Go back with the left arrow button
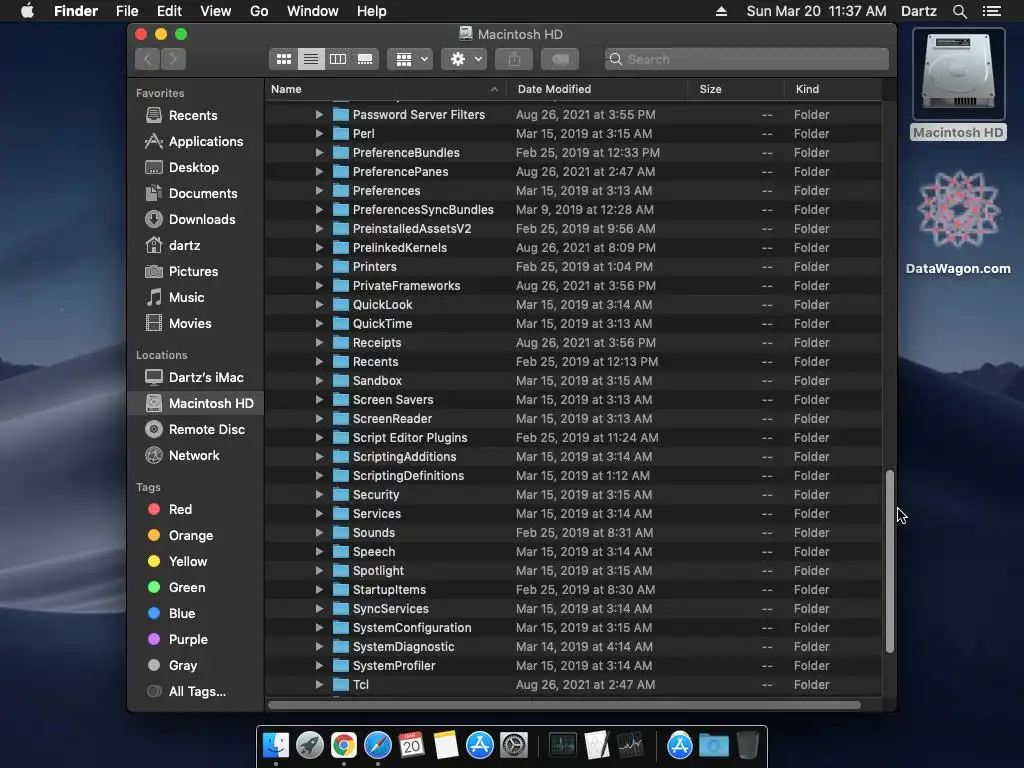 tap(148, 59)
